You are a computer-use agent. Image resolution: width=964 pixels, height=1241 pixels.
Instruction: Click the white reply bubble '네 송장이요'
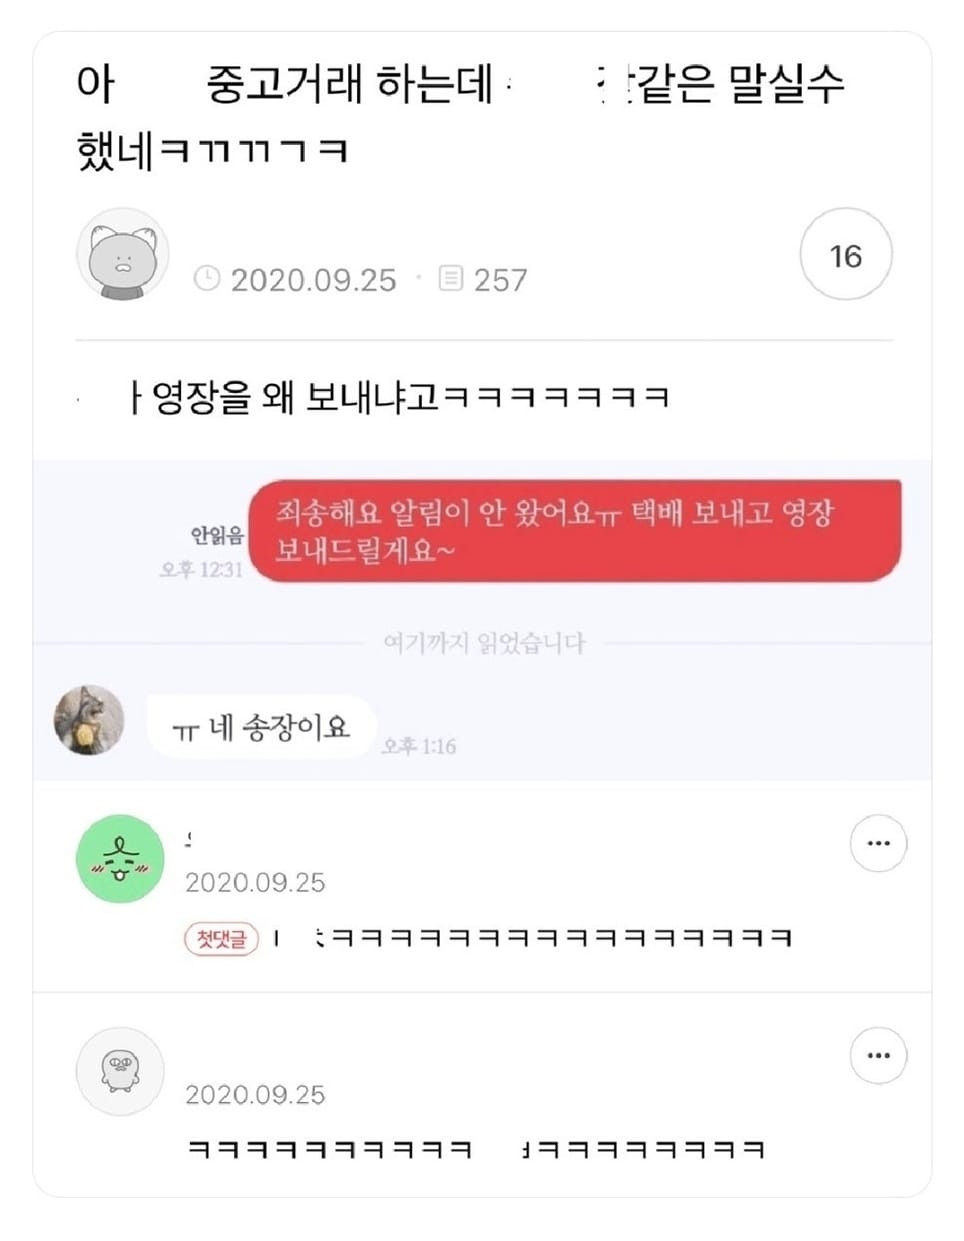262,727
